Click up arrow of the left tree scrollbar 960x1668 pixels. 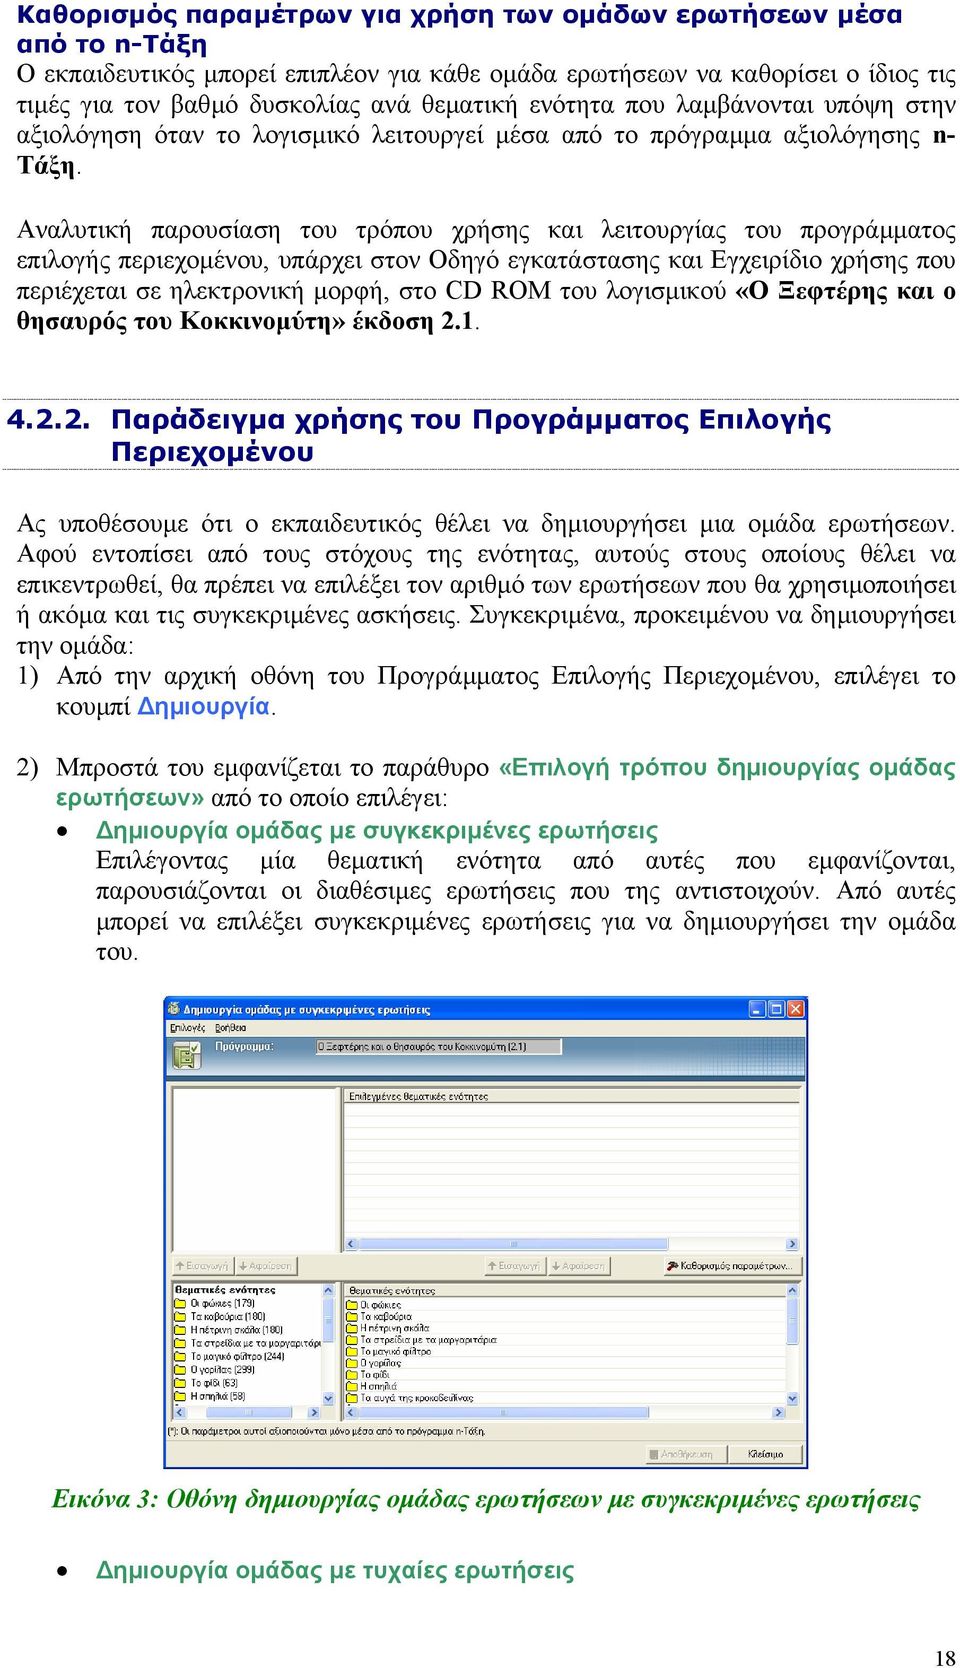328,1291
